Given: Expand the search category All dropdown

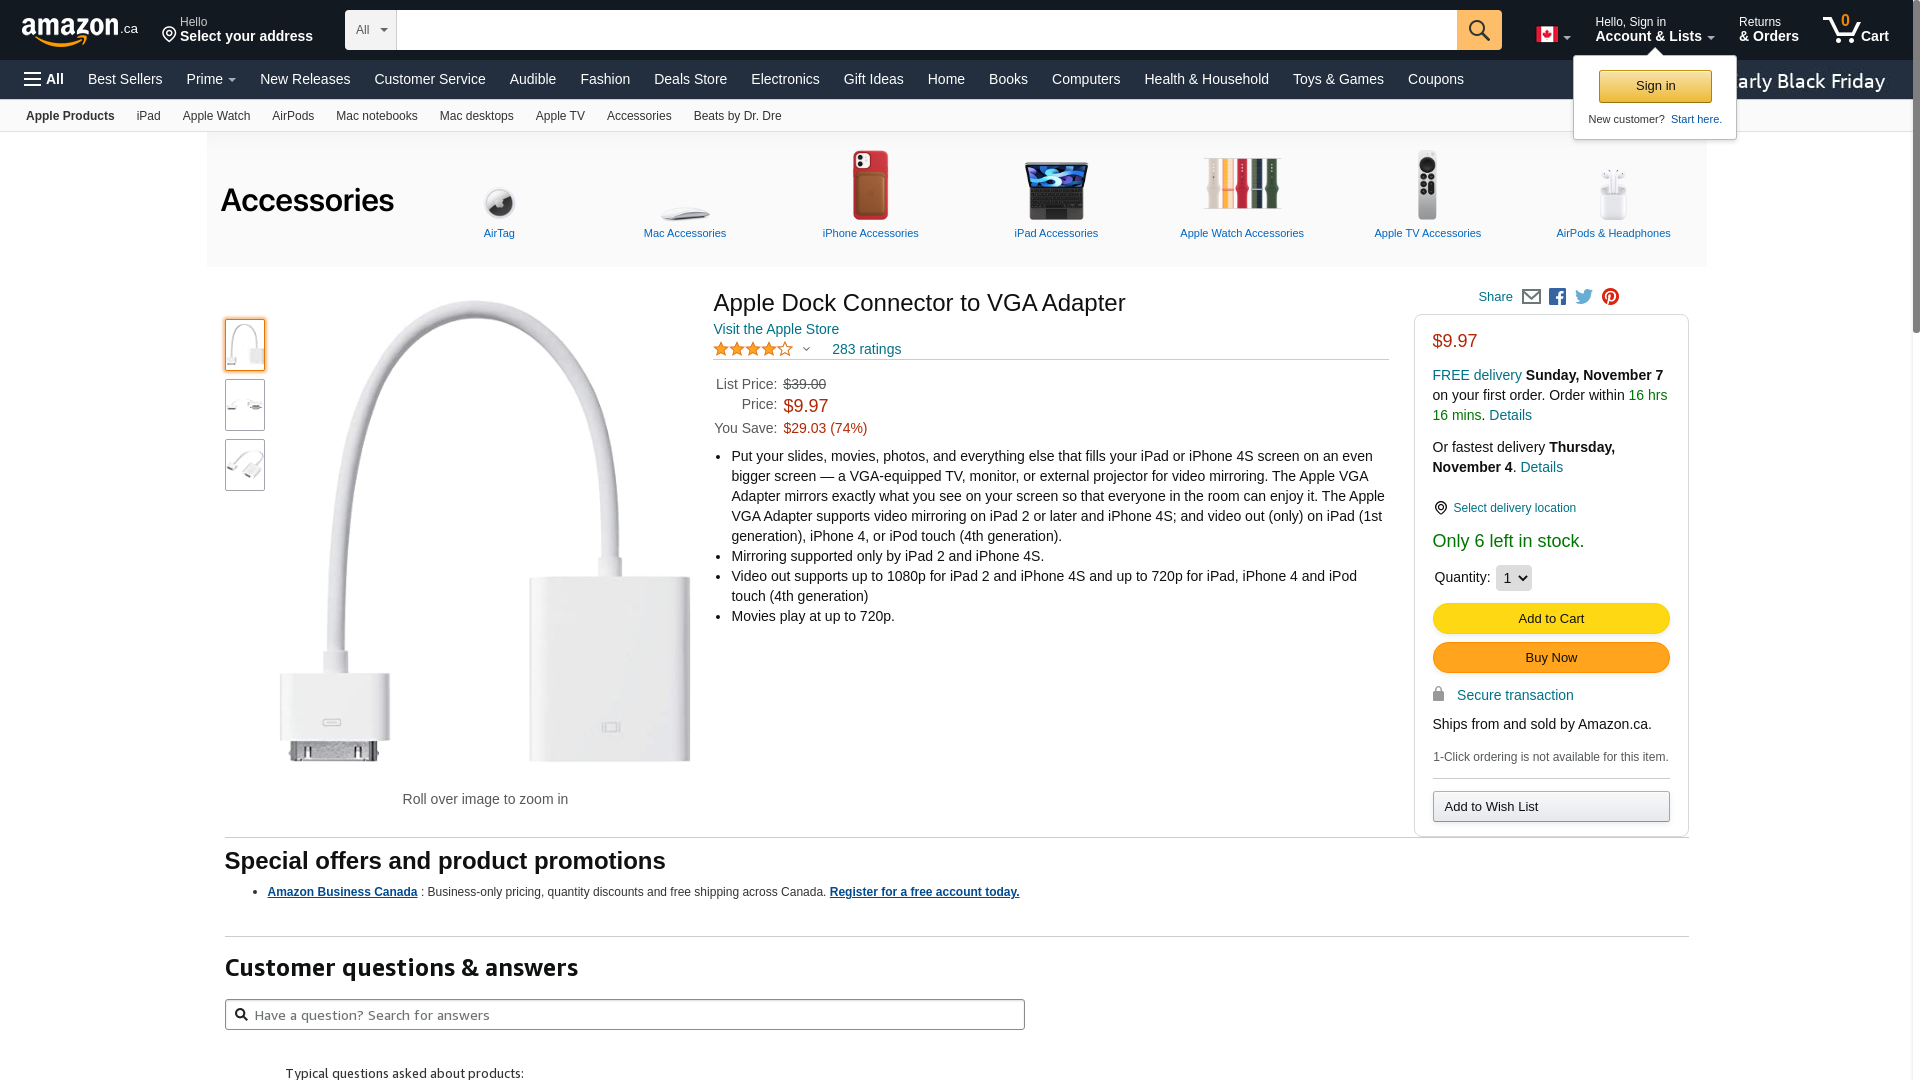Looking at the screenshot, I should 371,30.
